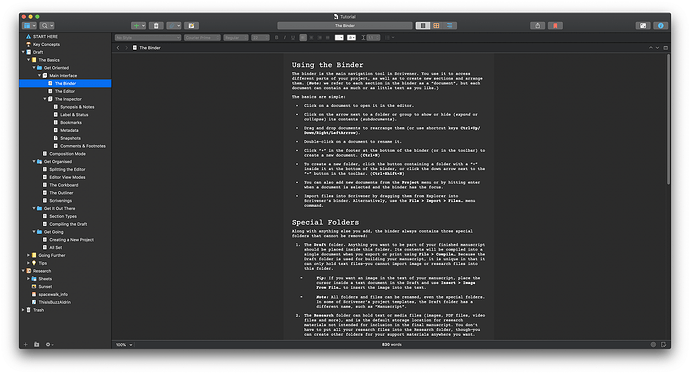The height and width of the screenshot is (373, 690).
Task: Open Synopsis & Notes document
Action: [x=77, y=107]
